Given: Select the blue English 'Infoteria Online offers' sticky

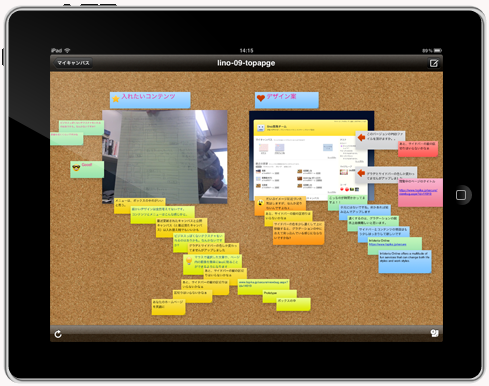Looking at the screenshot, I should [x=405, y=262].
